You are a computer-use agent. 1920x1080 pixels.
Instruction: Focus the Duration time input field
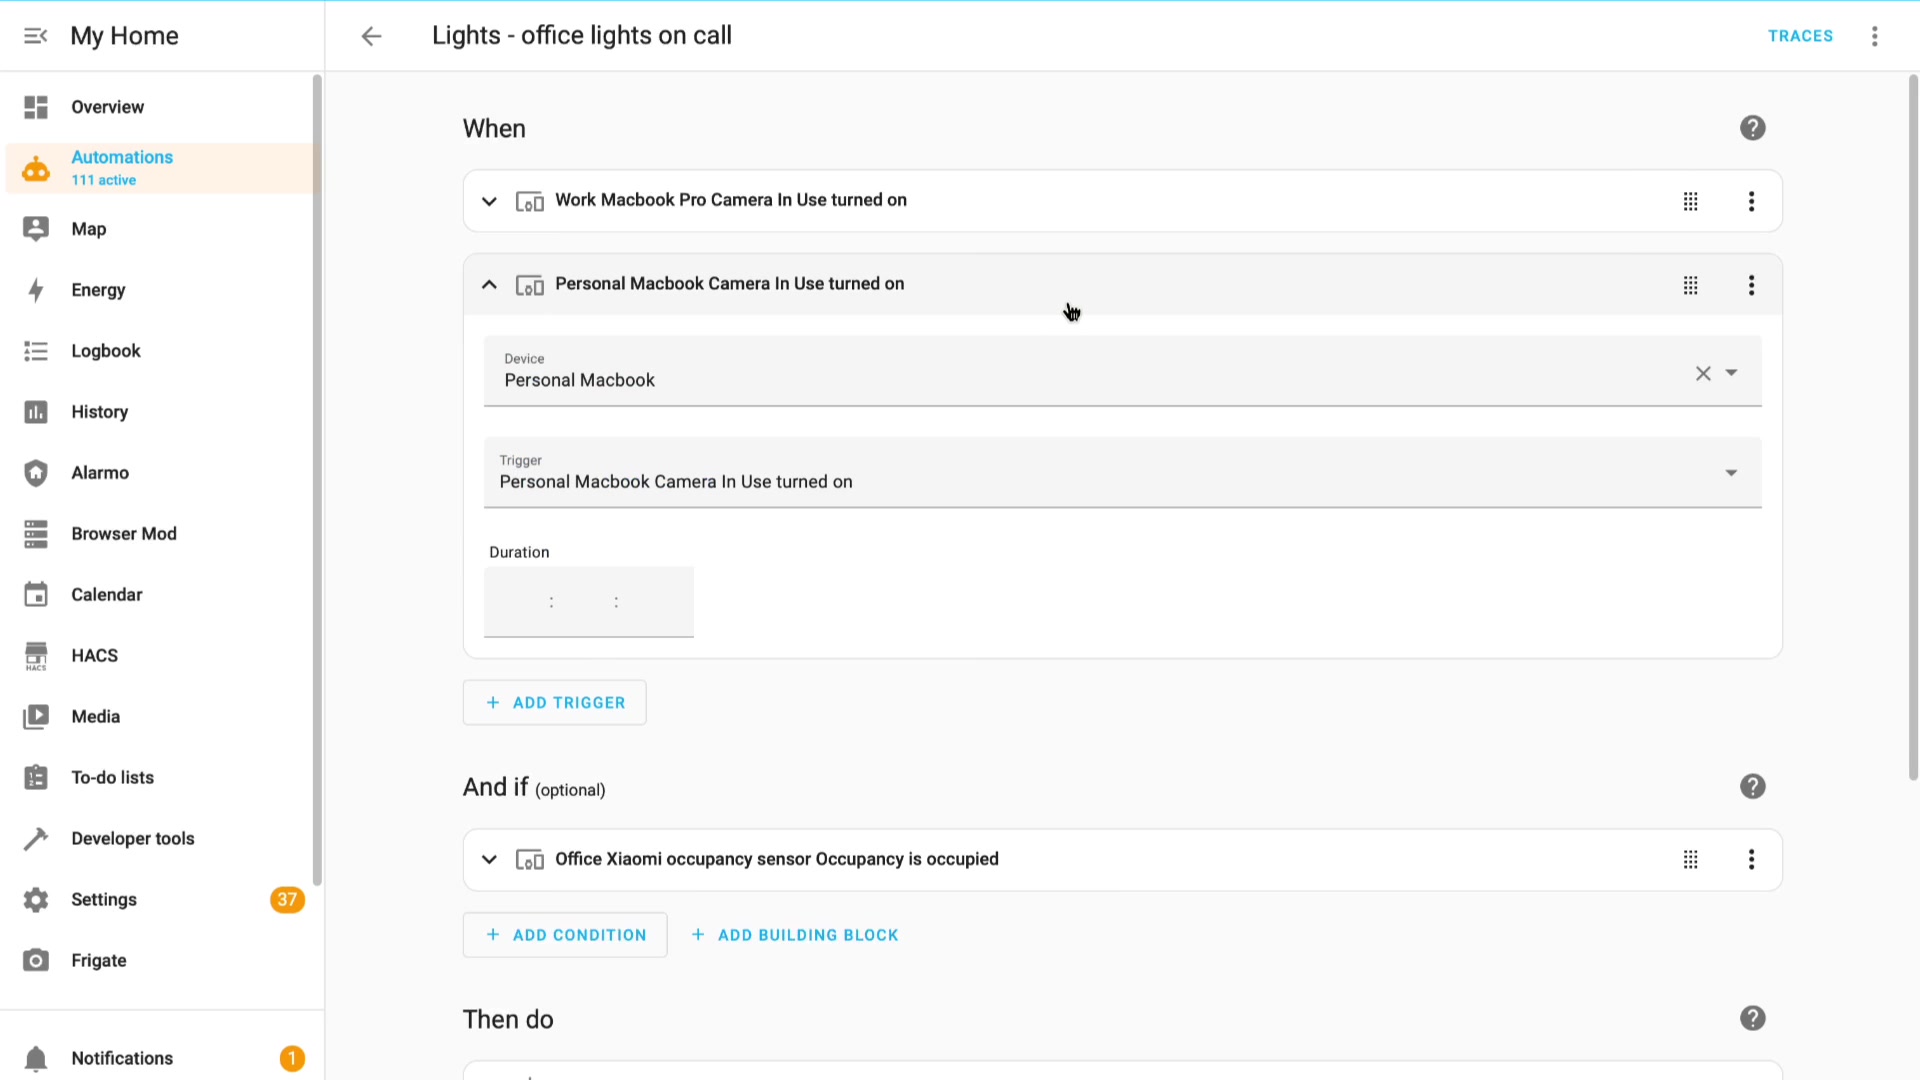click(588, 602)
